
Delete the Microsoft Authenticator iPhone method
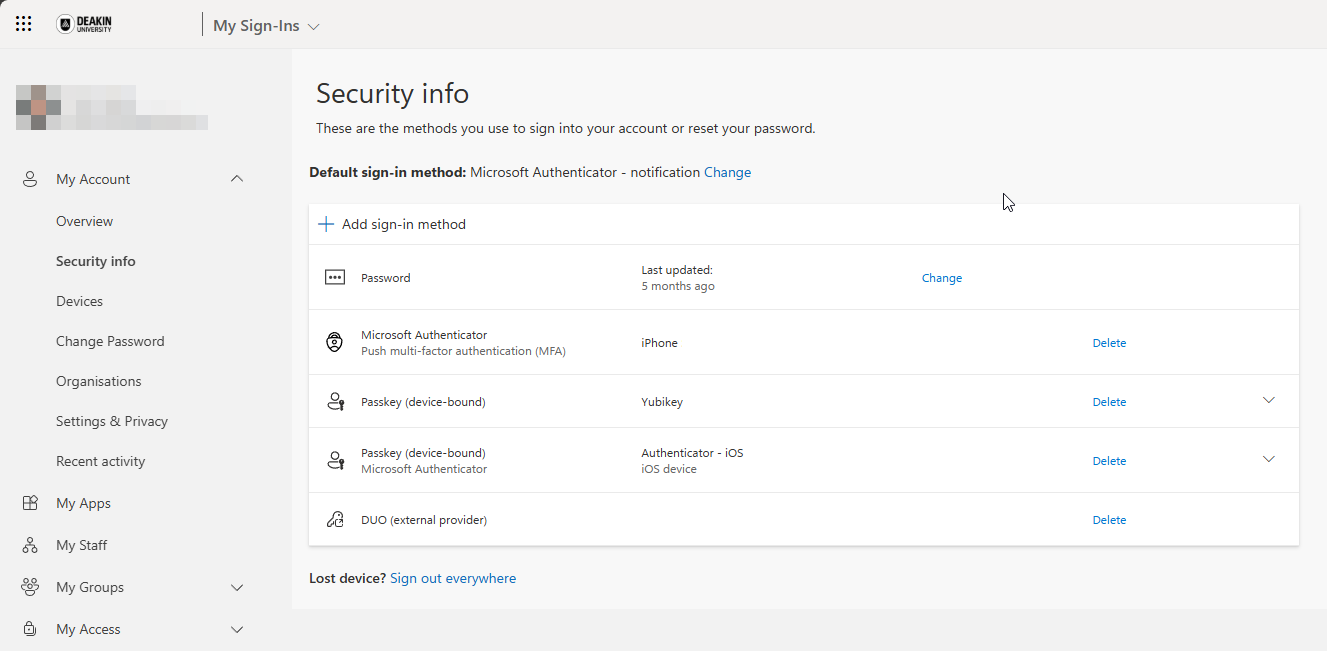(x=1109, y=343)
